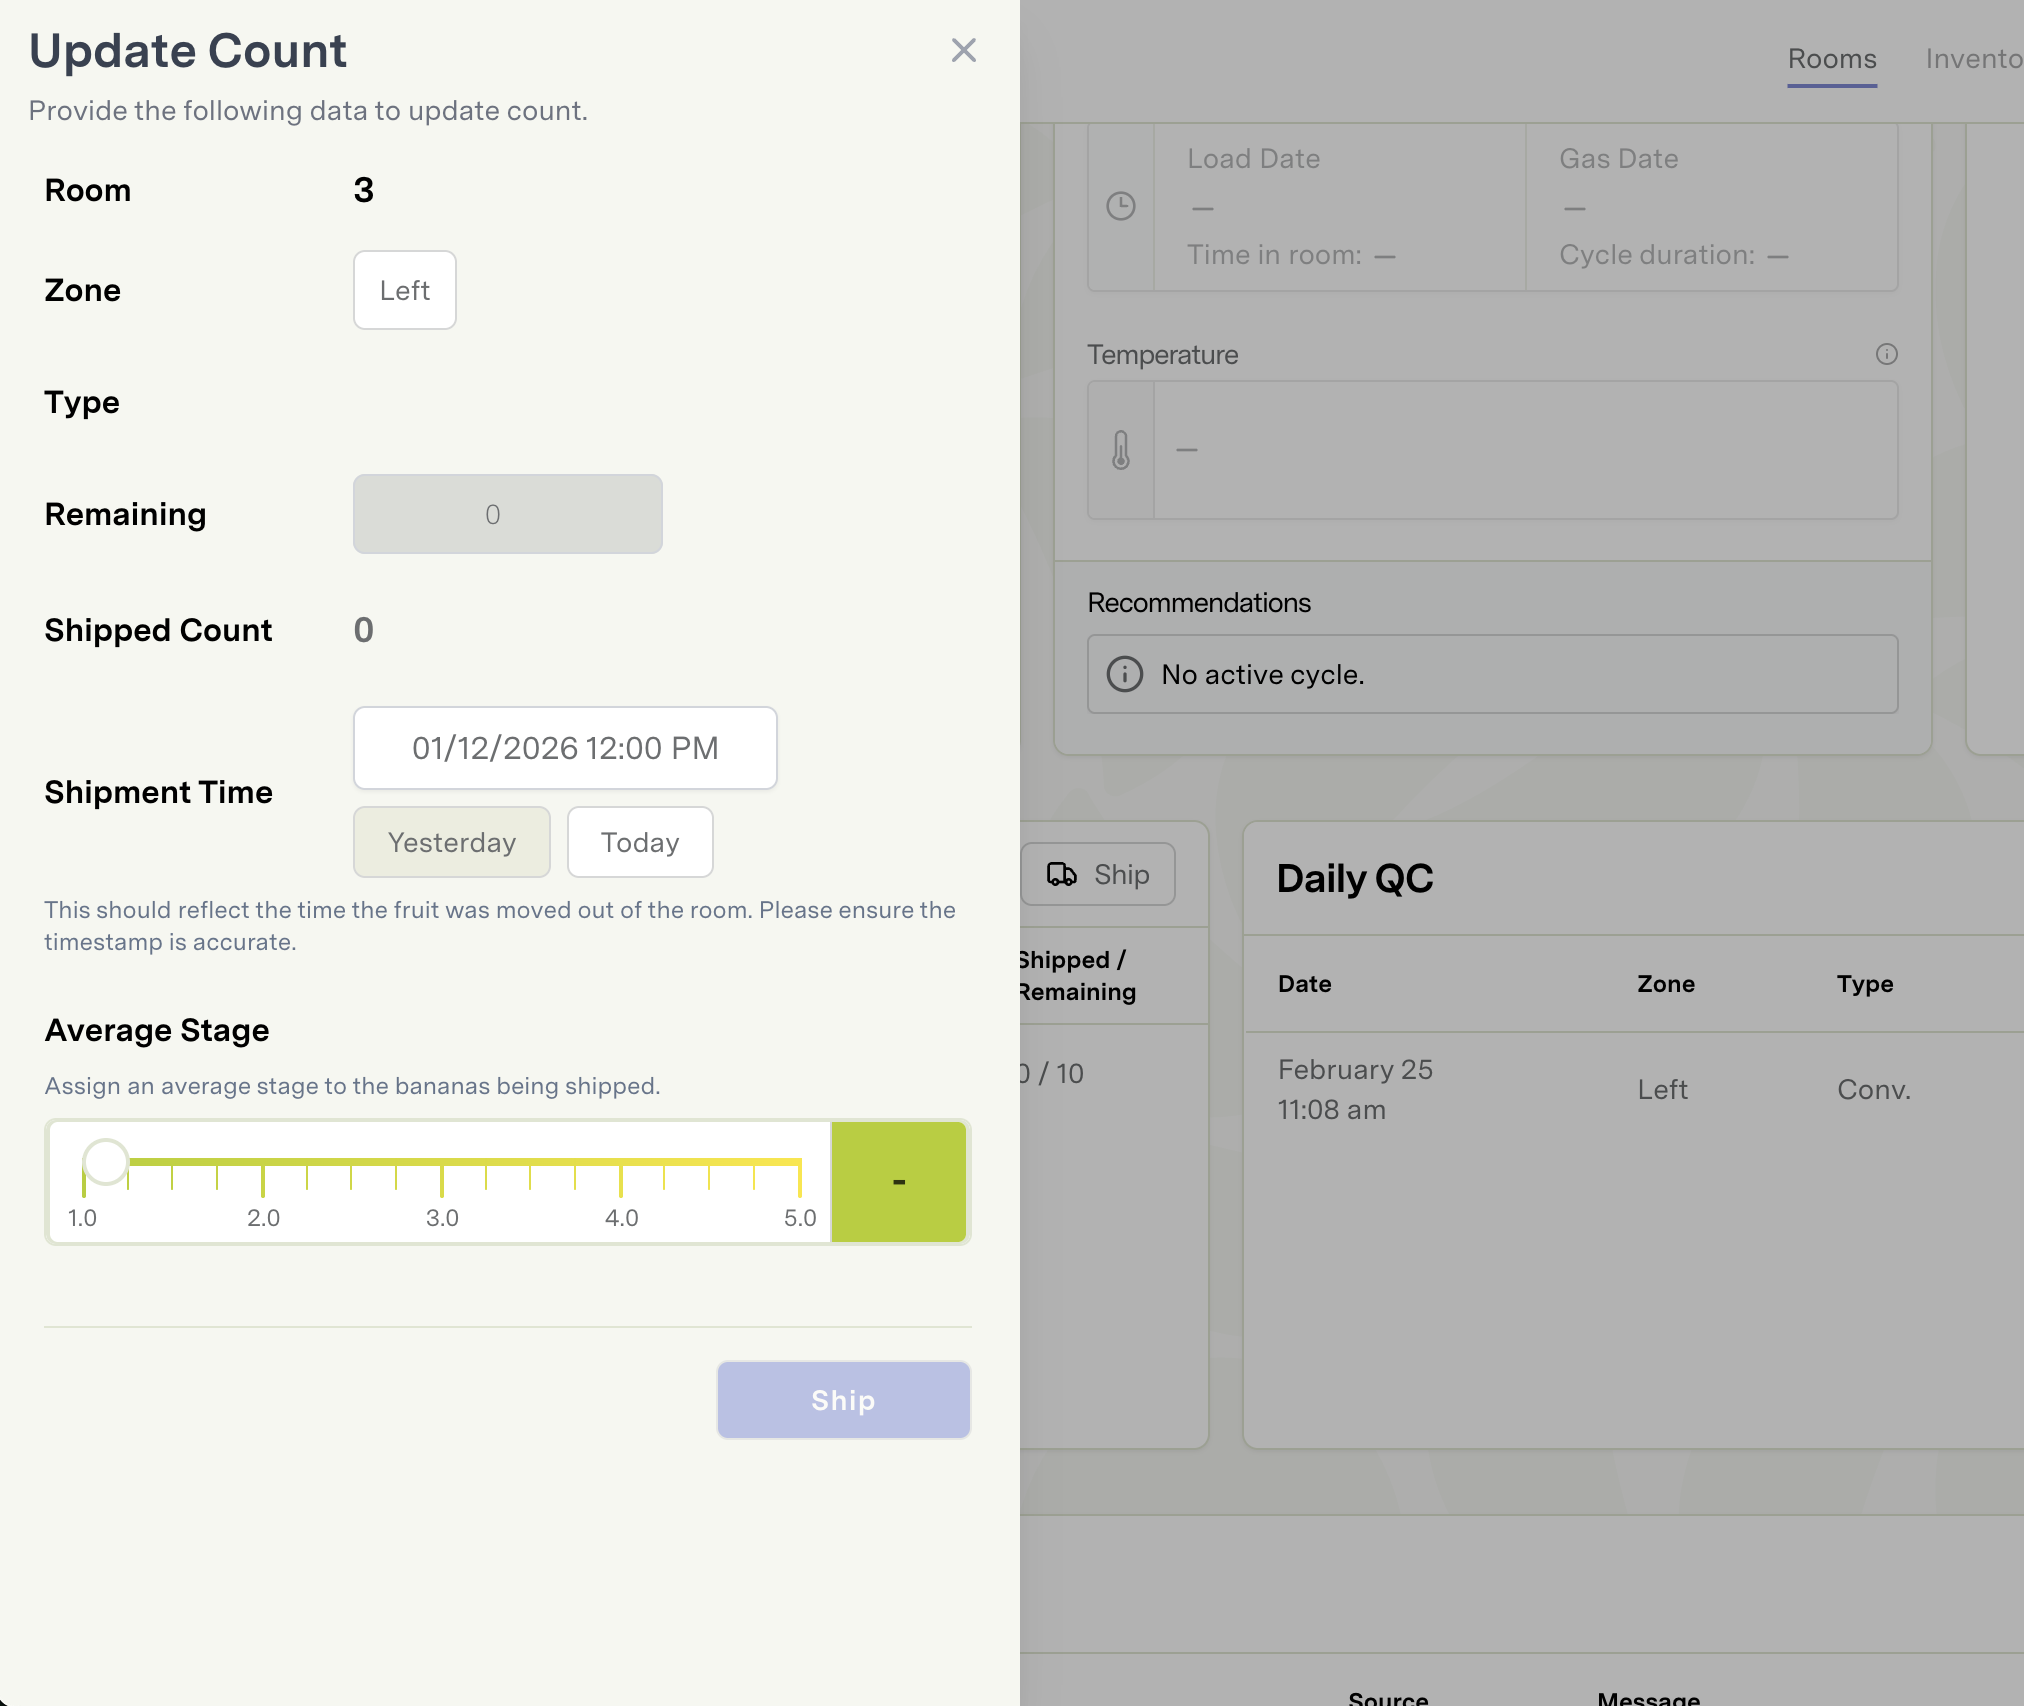
Task: Switch to the Rooms tab
Action: [1831, 59]
